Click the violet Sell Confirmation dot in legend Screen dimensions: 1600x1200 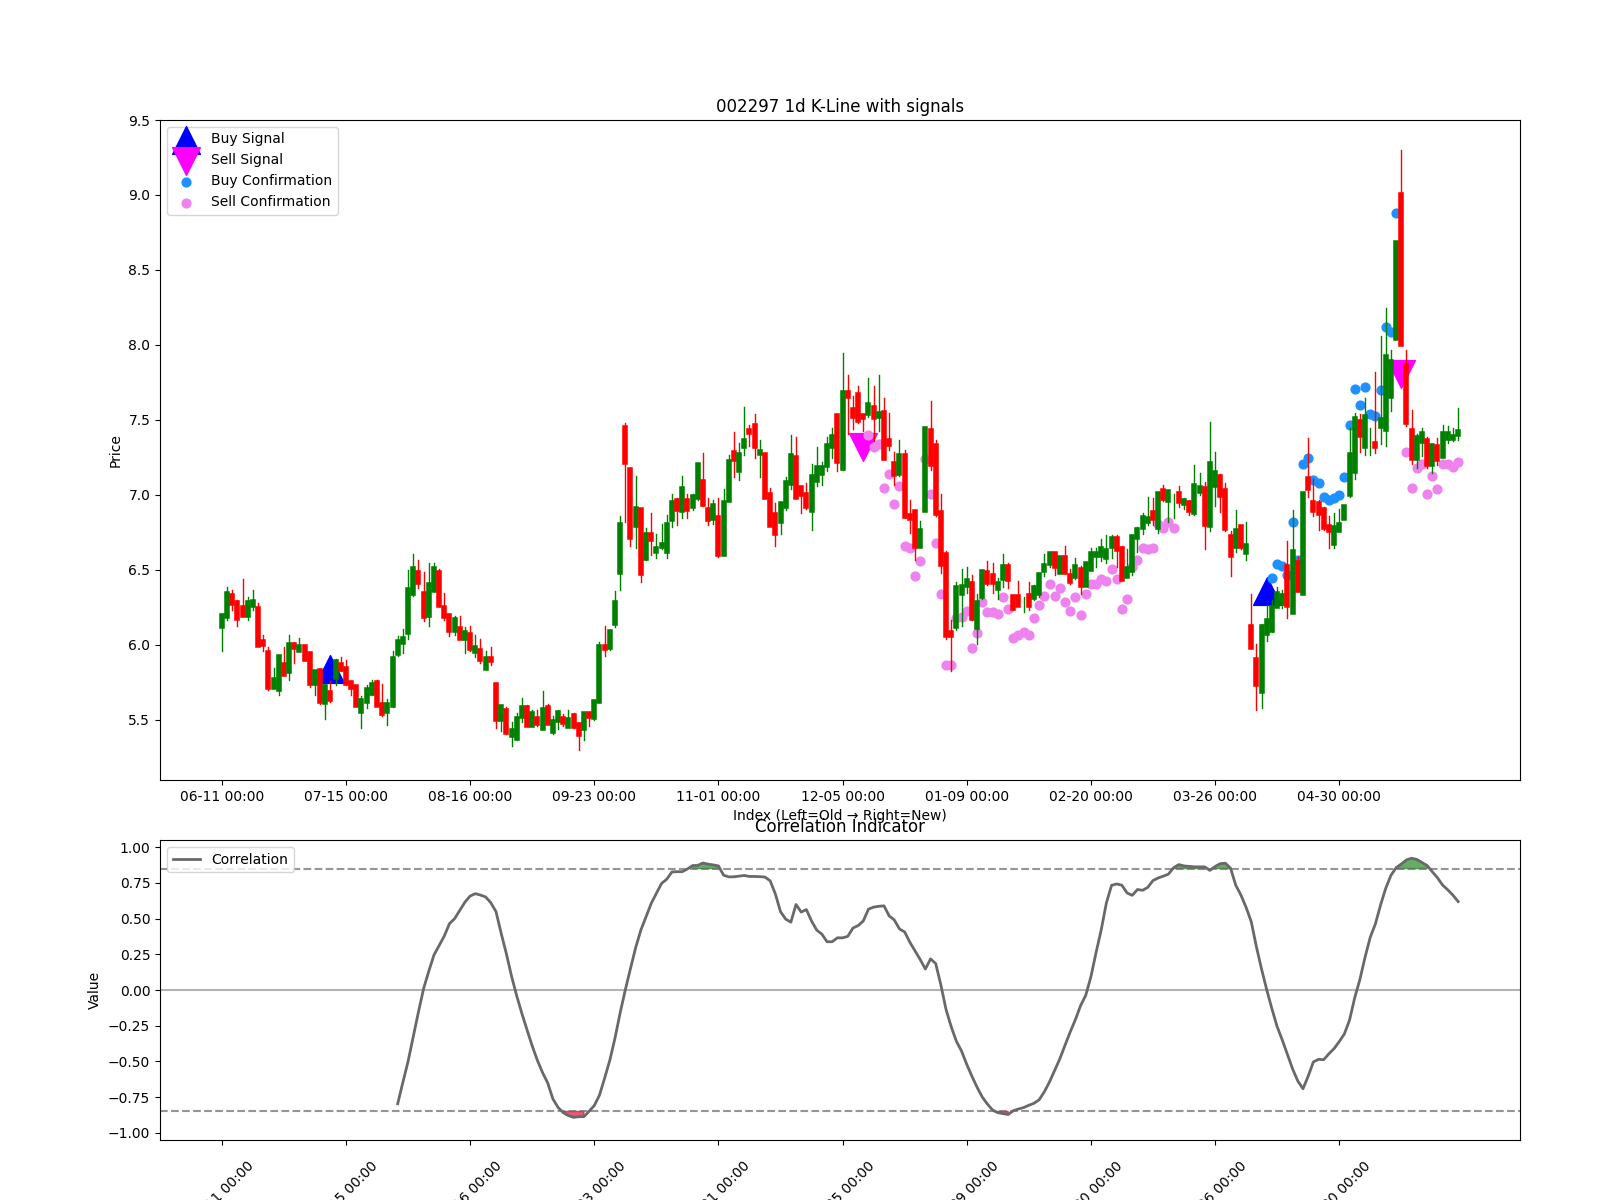[186, 203]
